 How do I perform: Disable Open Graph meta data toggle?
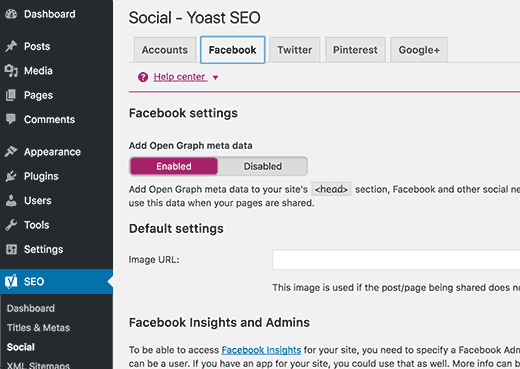pyautogui.click(x=262, y=166)
